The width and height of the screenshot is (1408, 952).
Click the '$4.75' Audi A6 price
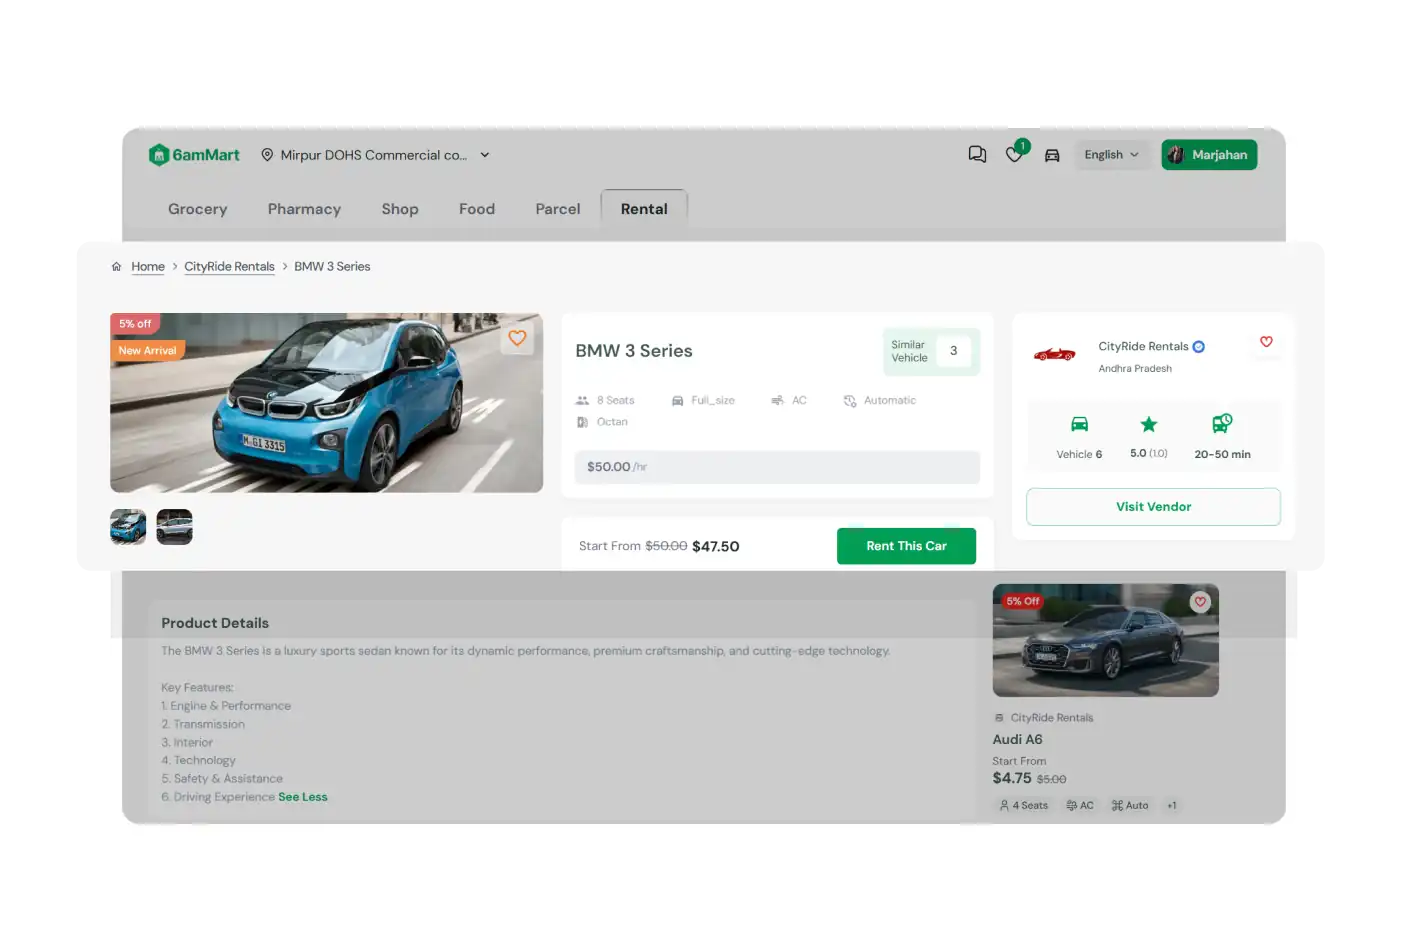coord(1012,778)
